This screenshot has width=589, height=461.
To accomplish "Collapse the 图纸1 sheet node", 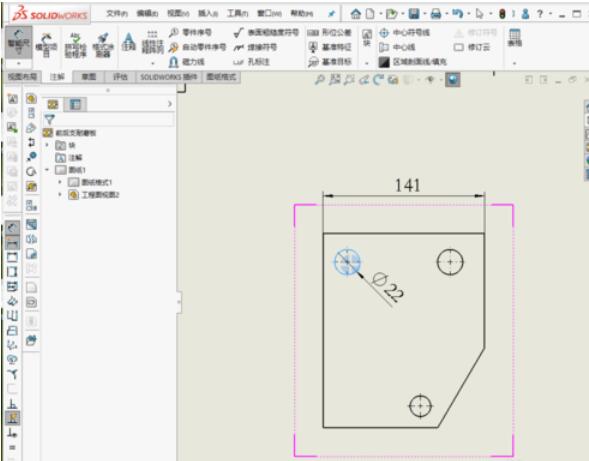I will point(47,170).
